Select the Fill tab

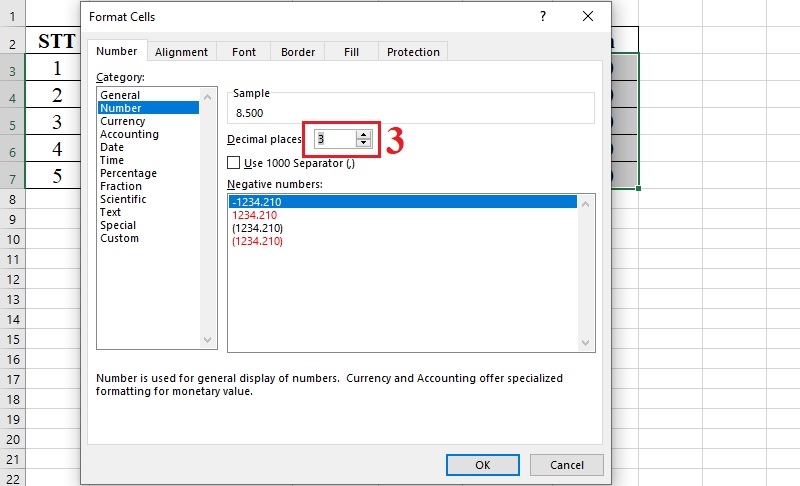tap(352, 52)
